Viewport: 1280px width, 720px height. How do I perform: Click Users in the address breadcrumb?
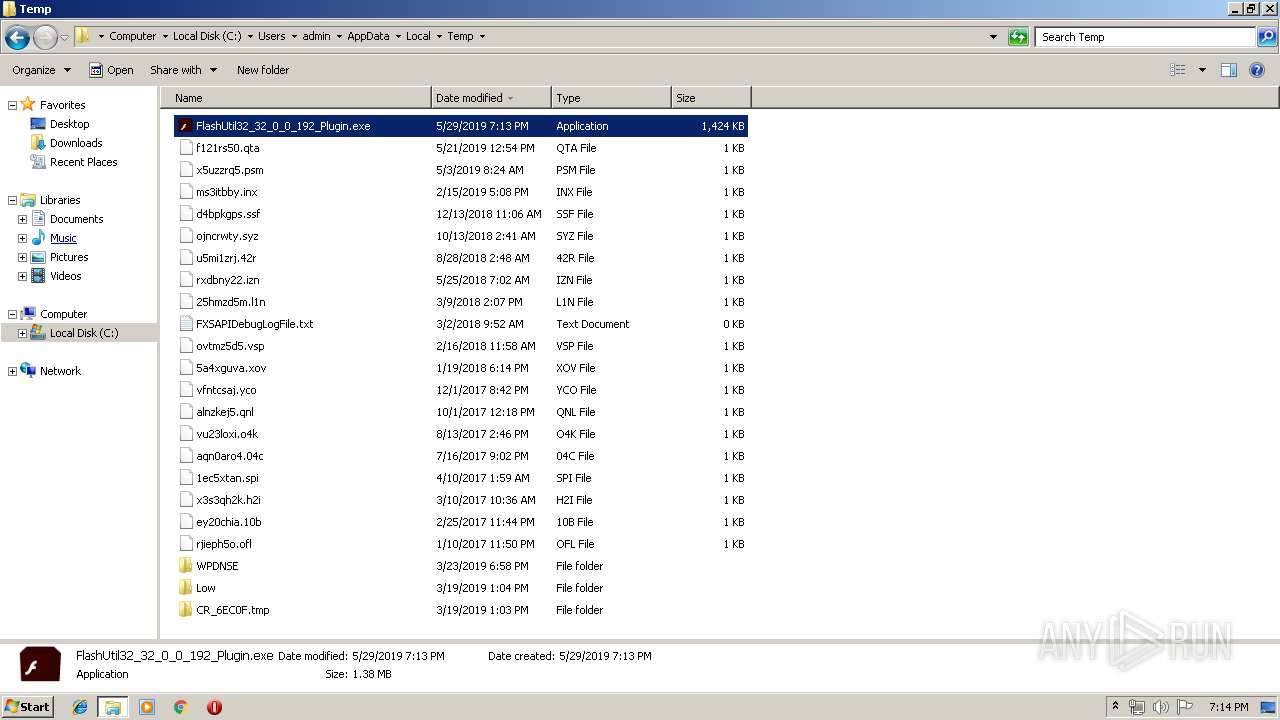point(271,36)
